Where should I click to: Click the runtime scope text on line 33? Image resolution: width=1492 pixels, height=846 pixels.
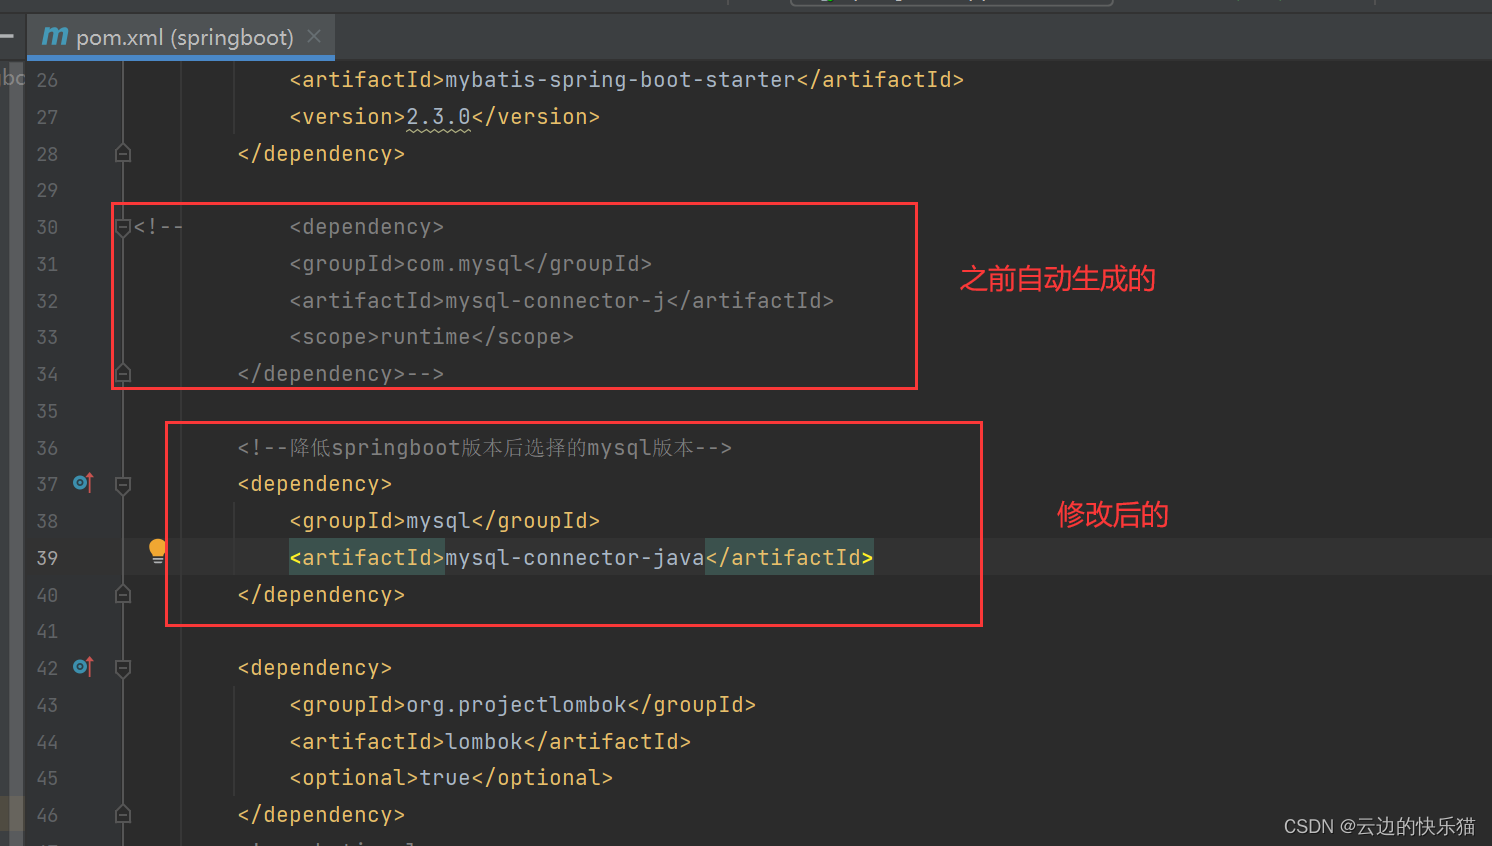(425, 337)
